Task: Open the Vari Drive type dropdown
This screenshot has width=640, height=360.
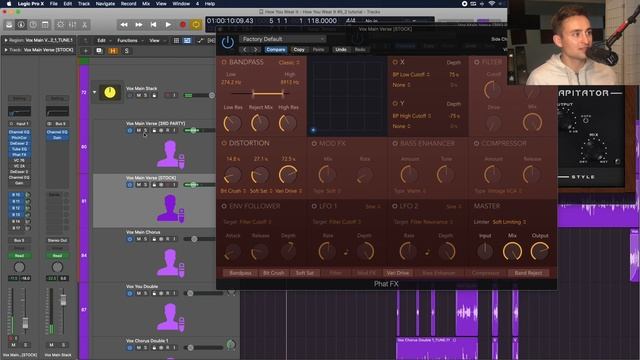Action: coord(288,191)
